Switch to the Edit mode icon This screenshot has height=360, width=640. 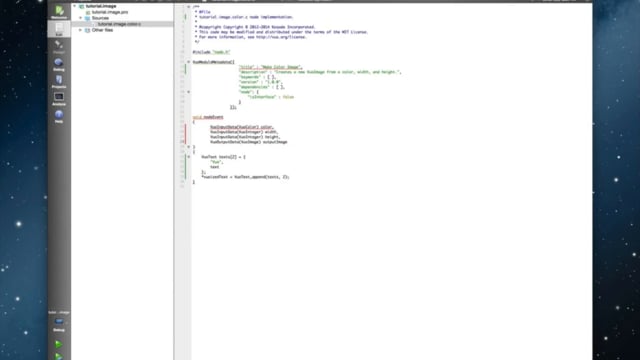click(59, 29)
